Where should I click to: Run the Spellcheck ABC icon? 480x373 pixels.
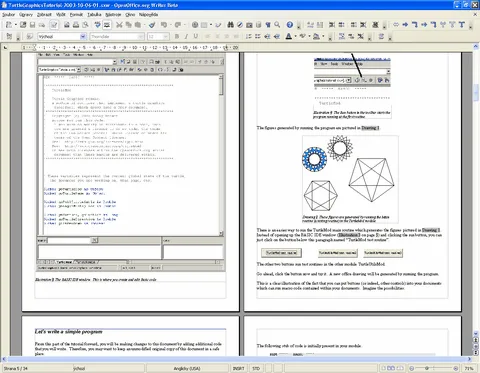(x=97, y=25)
